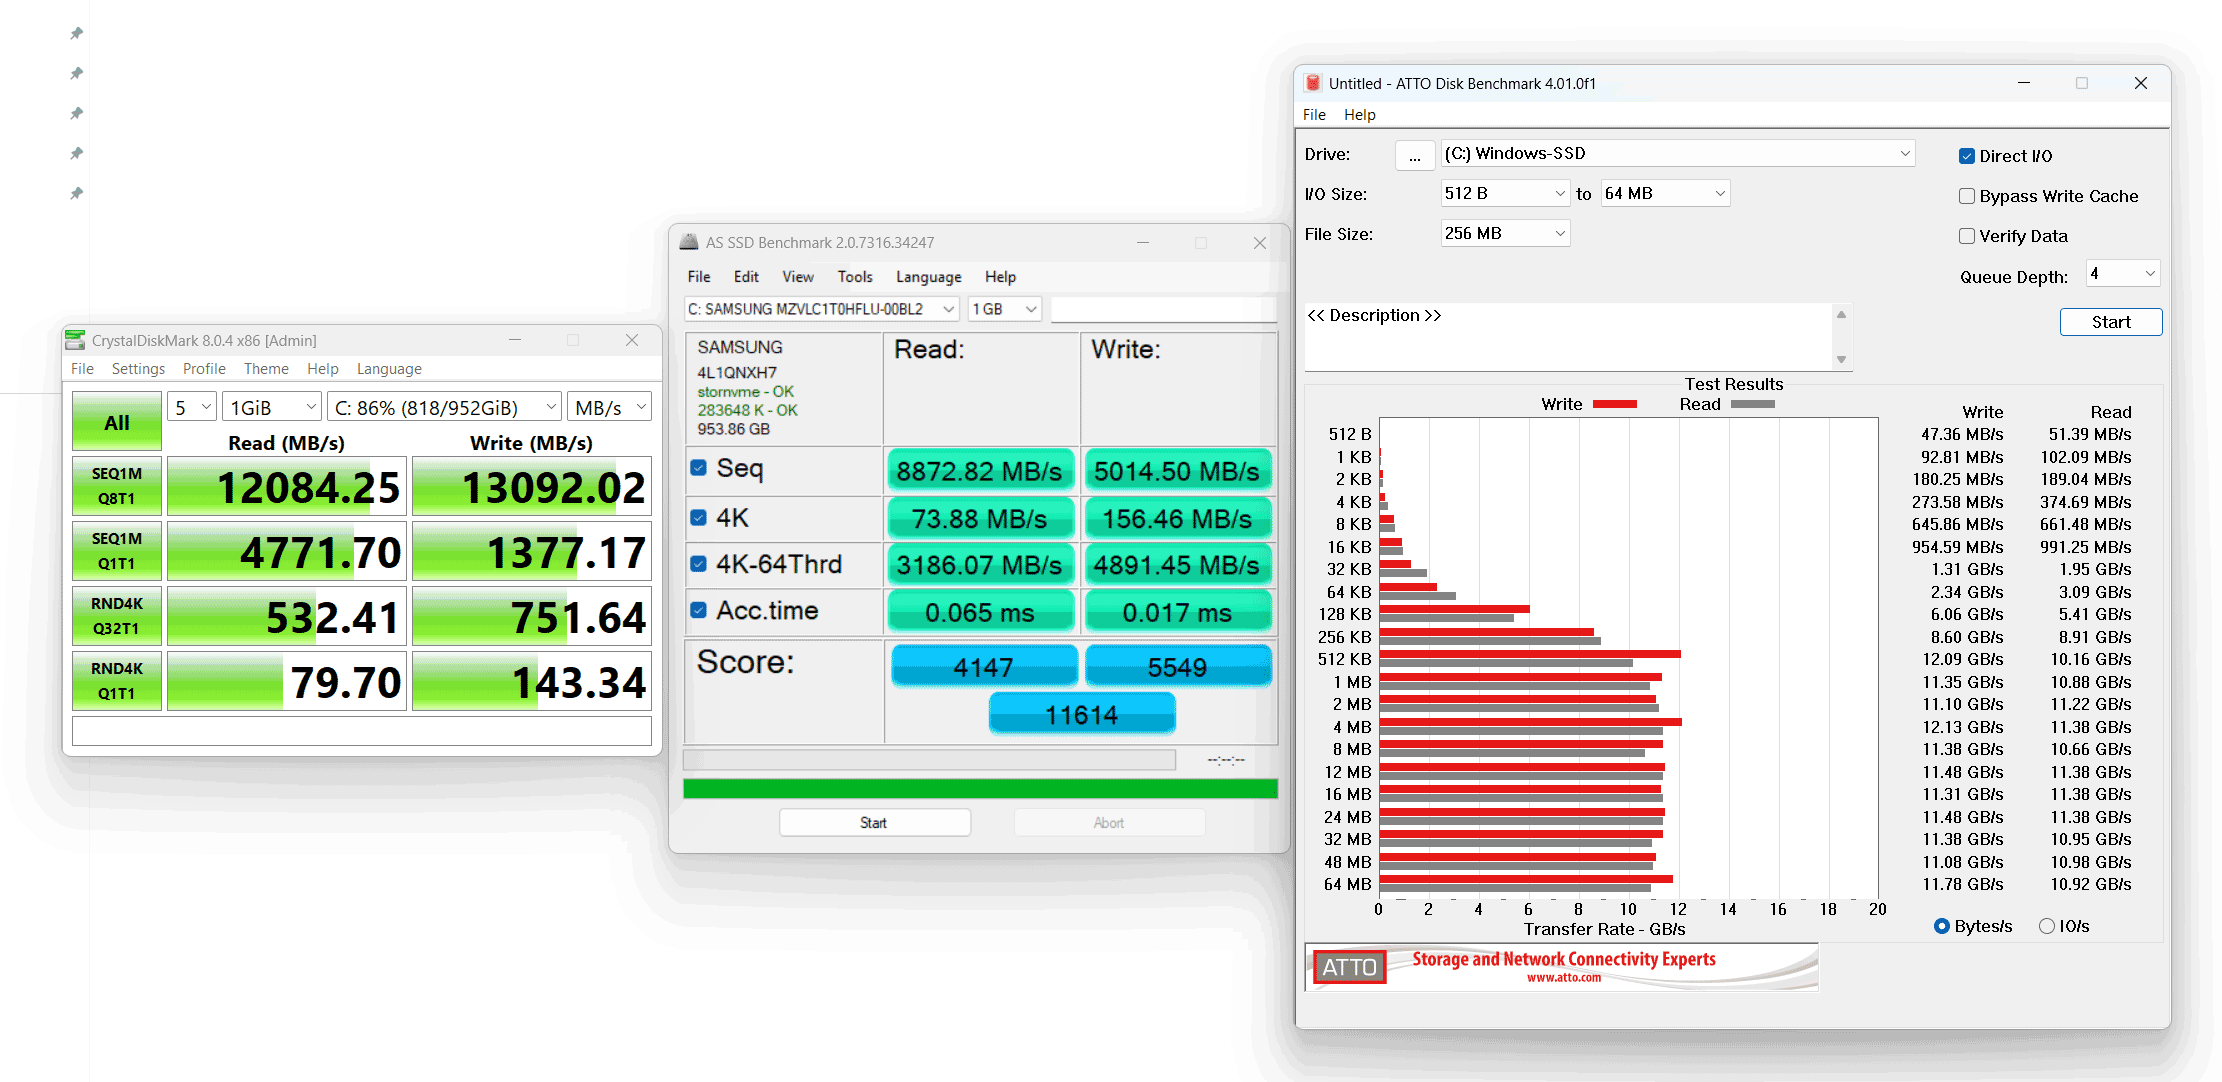Run the RND4K Q32T1 test
The width and height of the screenshot is (2222, 1082).
(117, 616)
